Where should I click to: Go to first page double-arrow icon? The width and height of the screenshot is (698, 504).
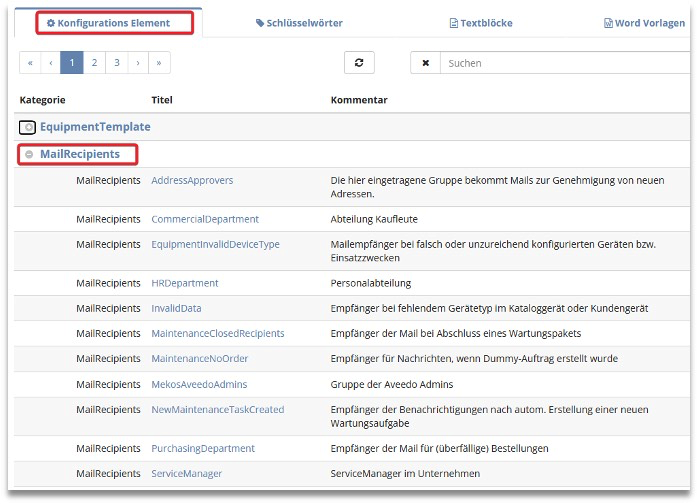30,63
